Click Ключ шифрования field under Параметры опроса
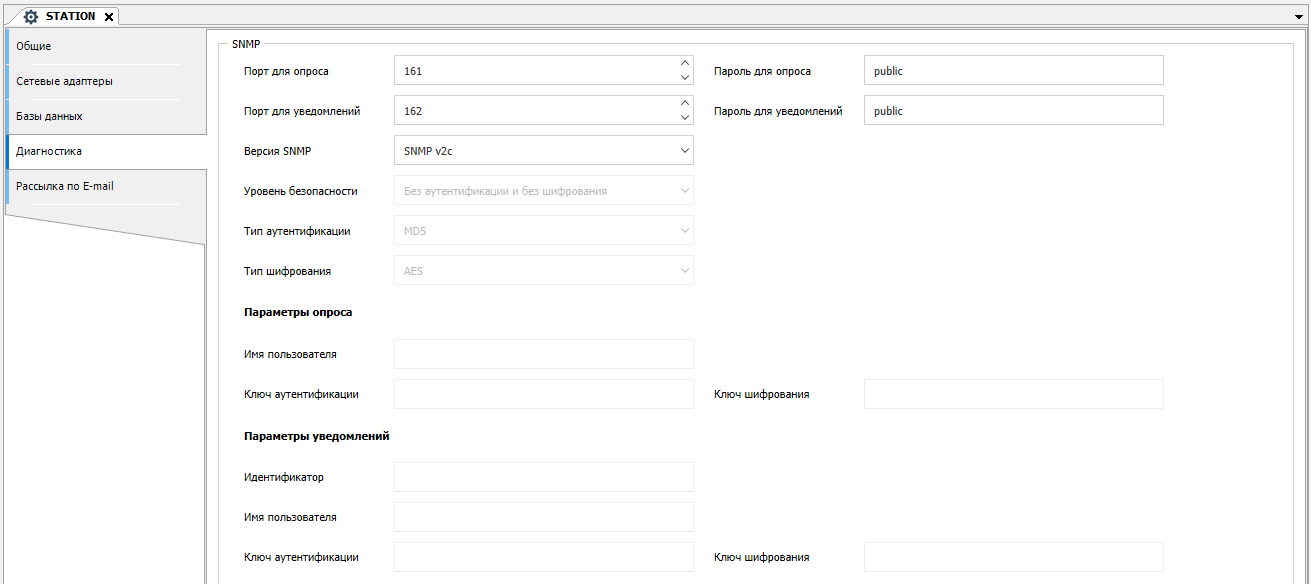Viewport: 1311px width, 584px height. pyautogui.click(x=1013, y=394)
